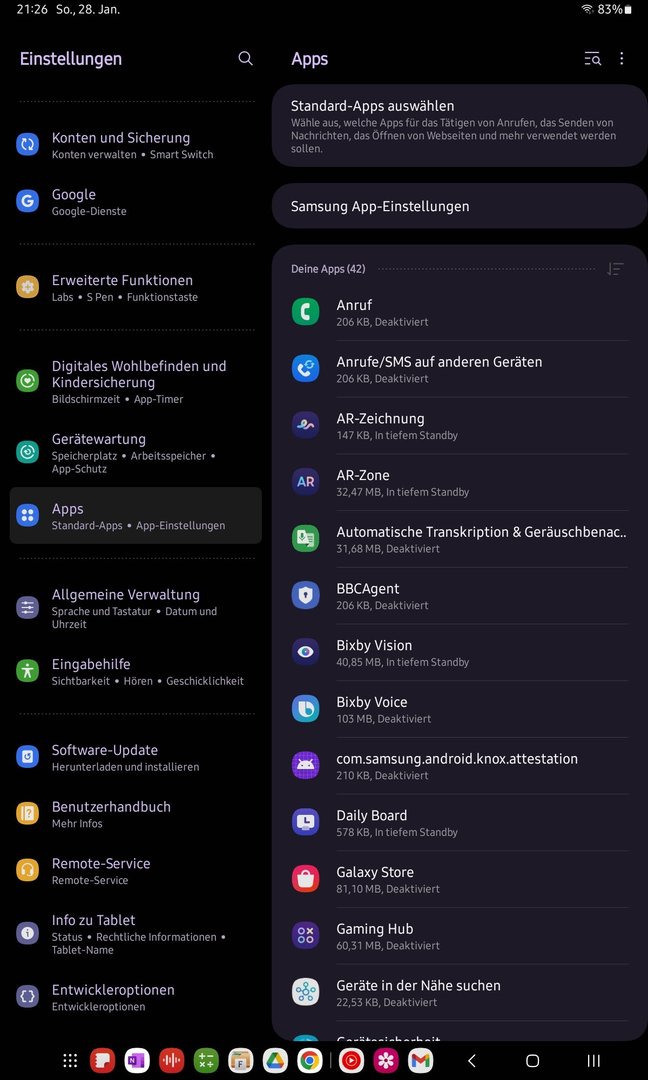Open Daily Board app details
Image resolution: width=648 pixels, height=1080 pixels.
(x=459, y=822)
